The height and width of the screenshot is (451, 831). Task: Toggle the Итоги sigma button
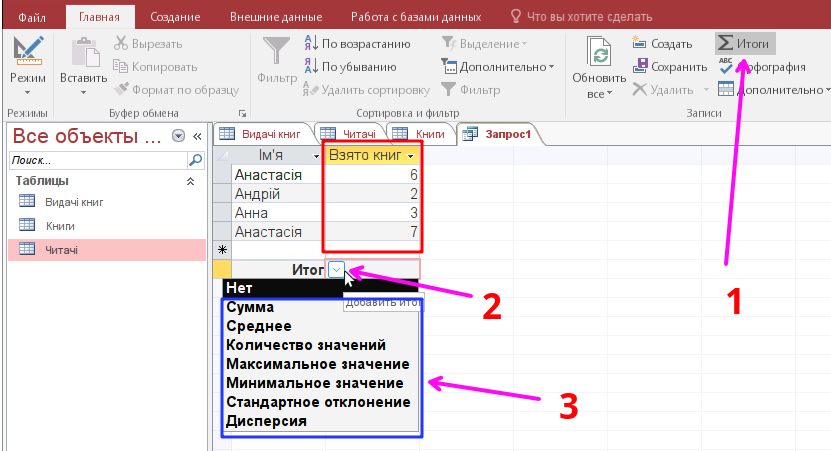[745, 43]
